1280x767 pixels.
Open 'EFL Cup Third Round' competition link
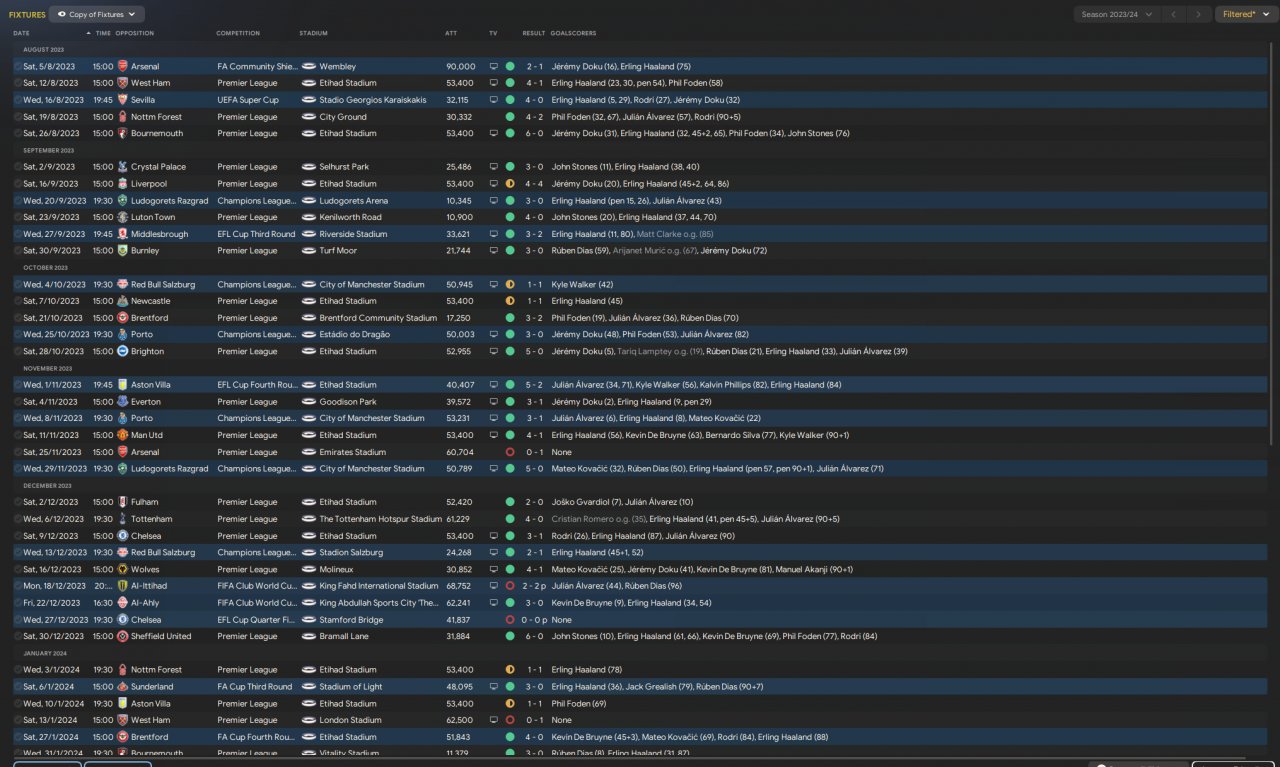[x=256, y=234]
